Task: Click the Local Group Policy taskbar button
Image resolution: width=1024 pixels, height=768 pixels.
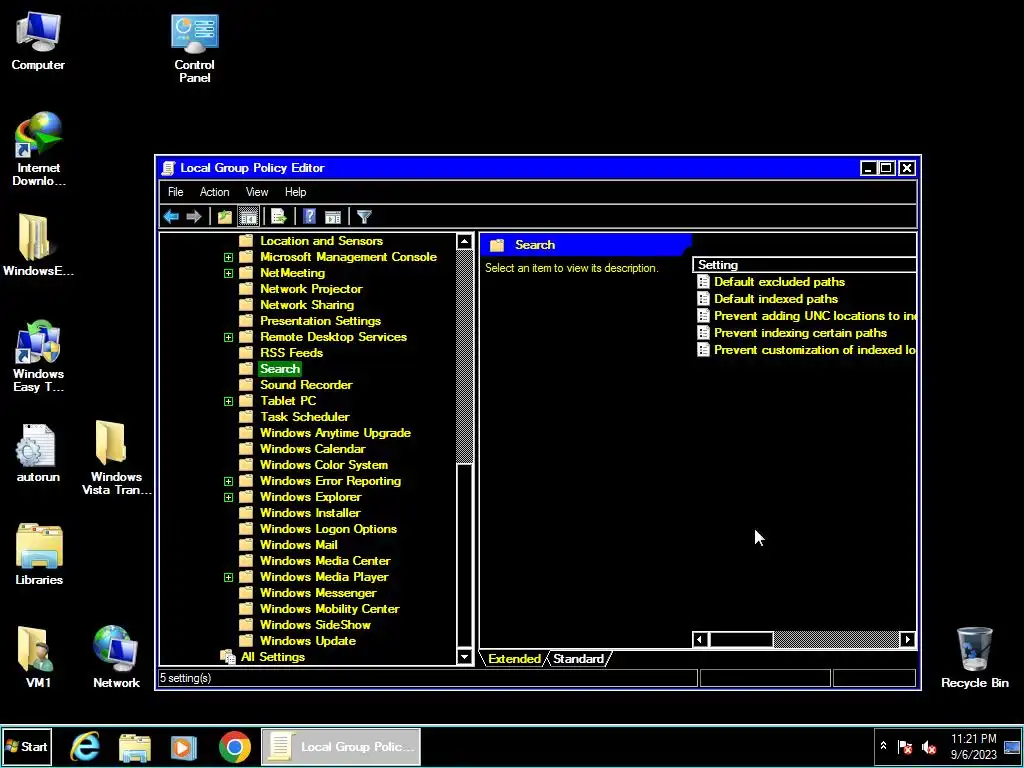Action: click(341, 746)
